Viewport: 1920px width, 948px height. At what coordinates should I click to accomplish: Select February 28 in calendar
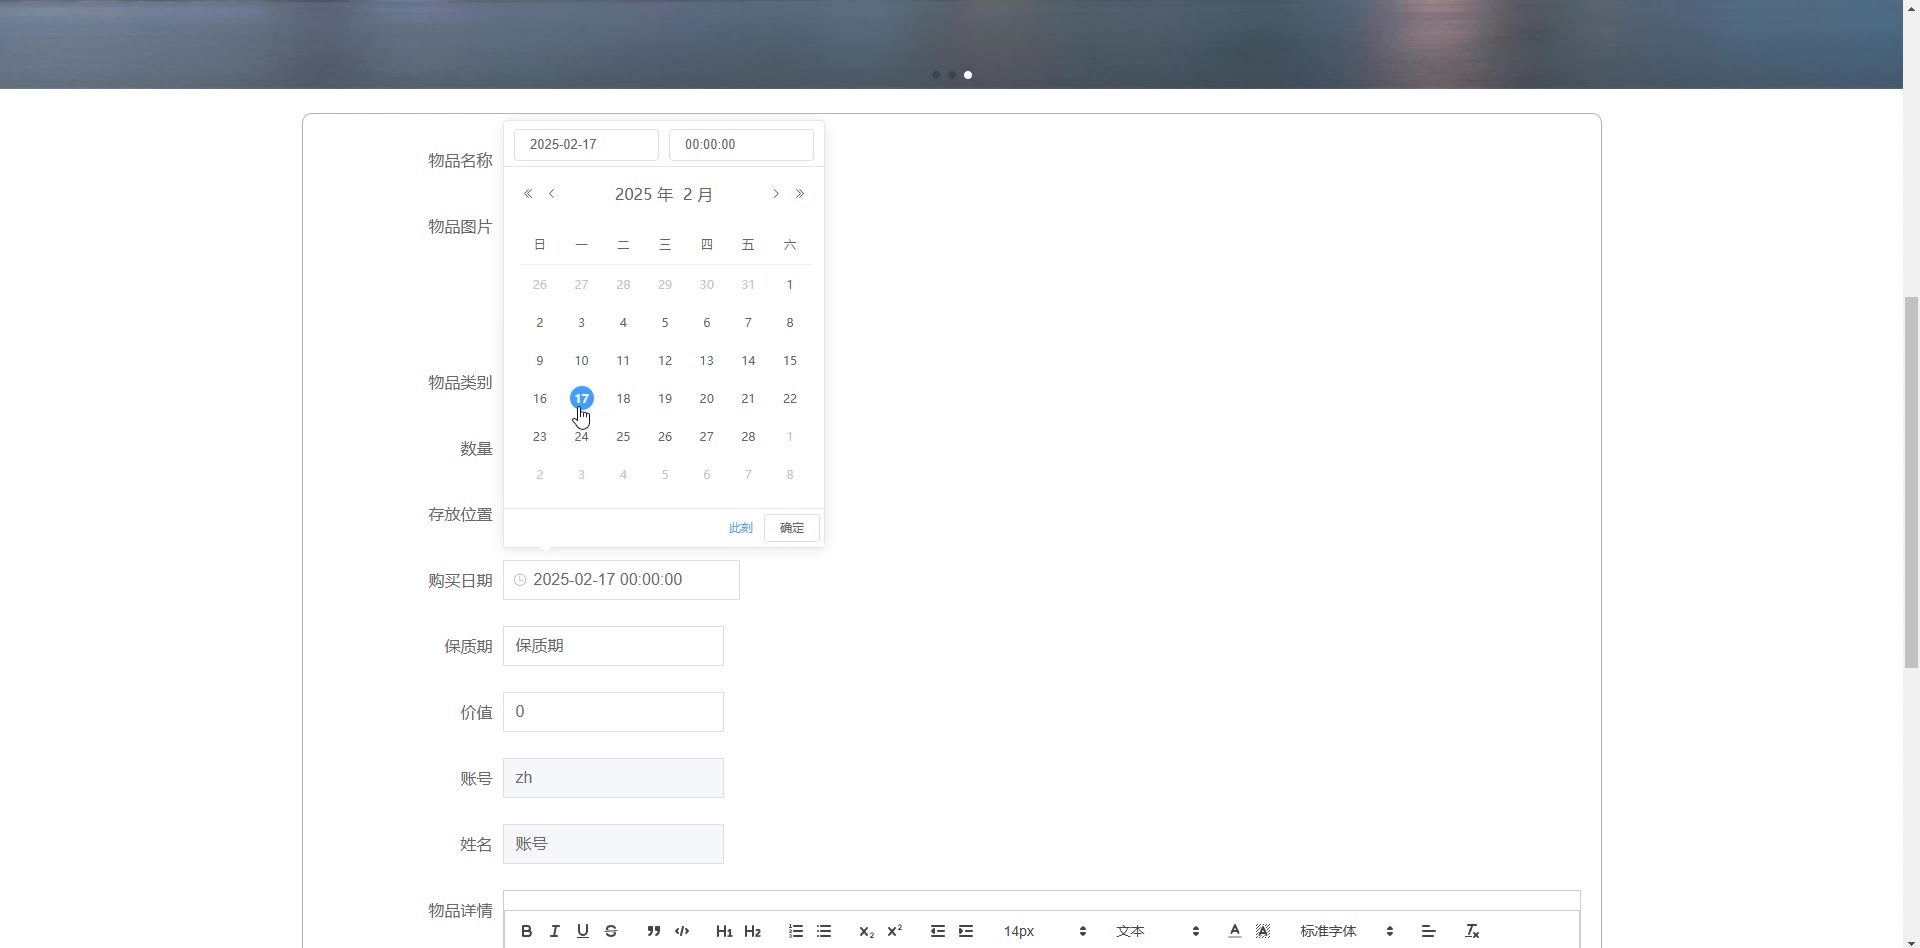click(748, 437)
